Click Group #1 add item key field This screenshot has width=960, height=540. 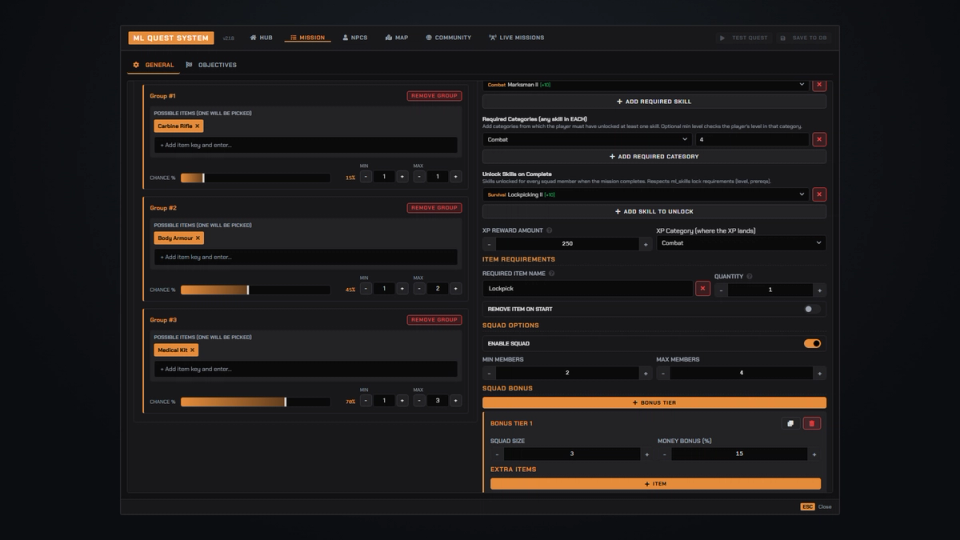pyautogui.click(x=306, y=145)
